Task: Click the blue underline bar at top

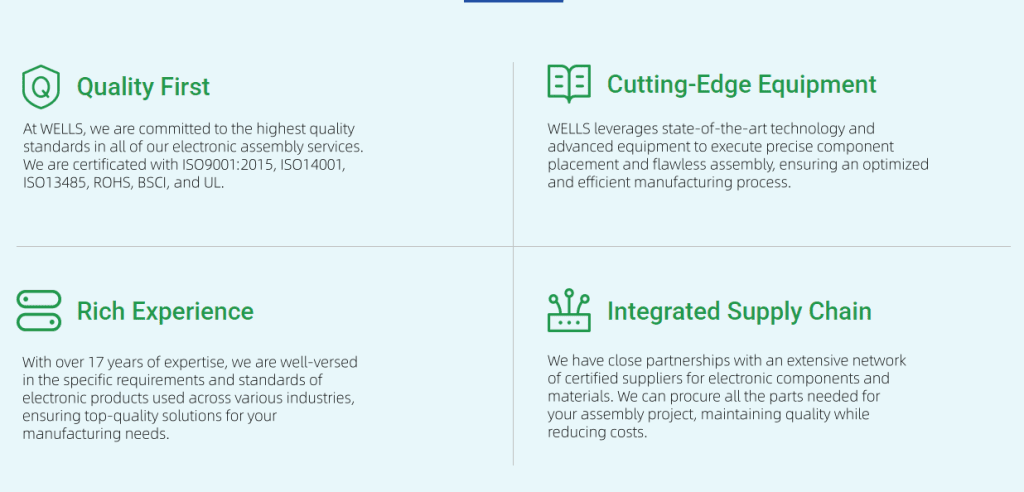Action: point(513,1)
